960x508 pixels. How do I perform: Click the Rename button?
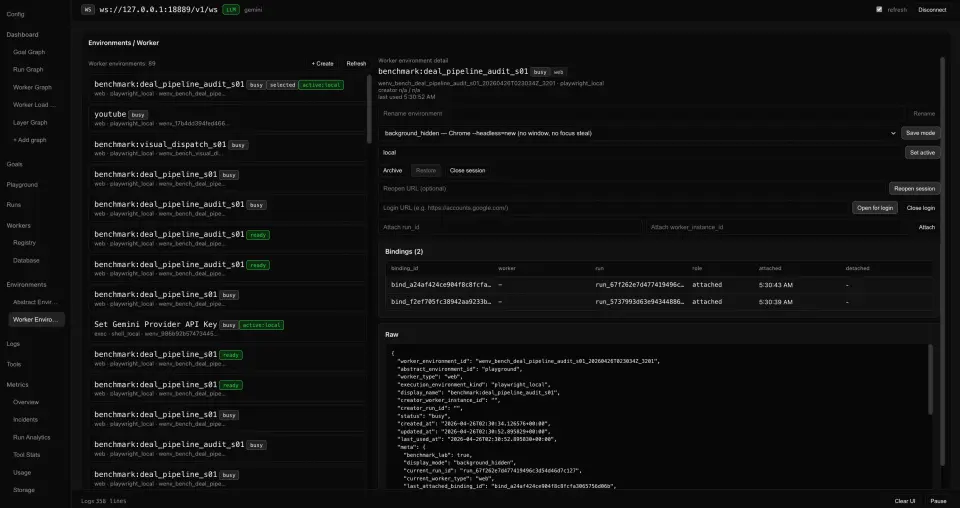924,114
